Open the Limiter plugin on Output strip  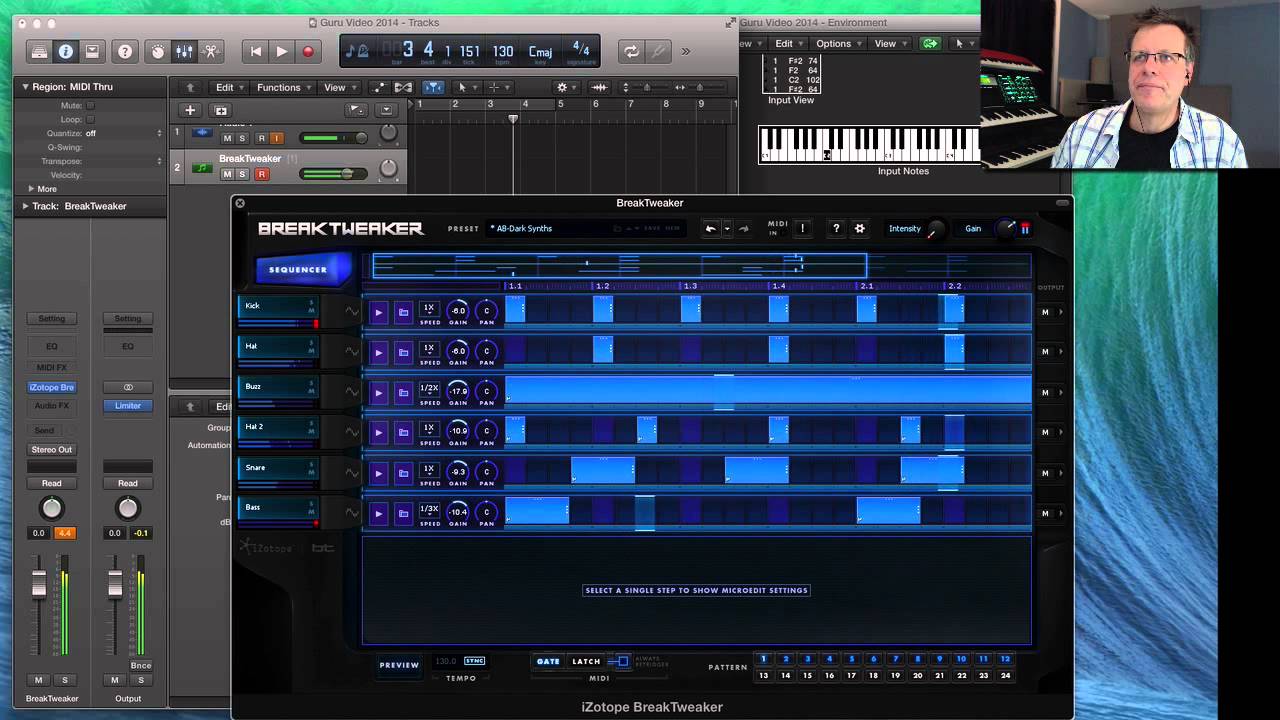point(128,406)
